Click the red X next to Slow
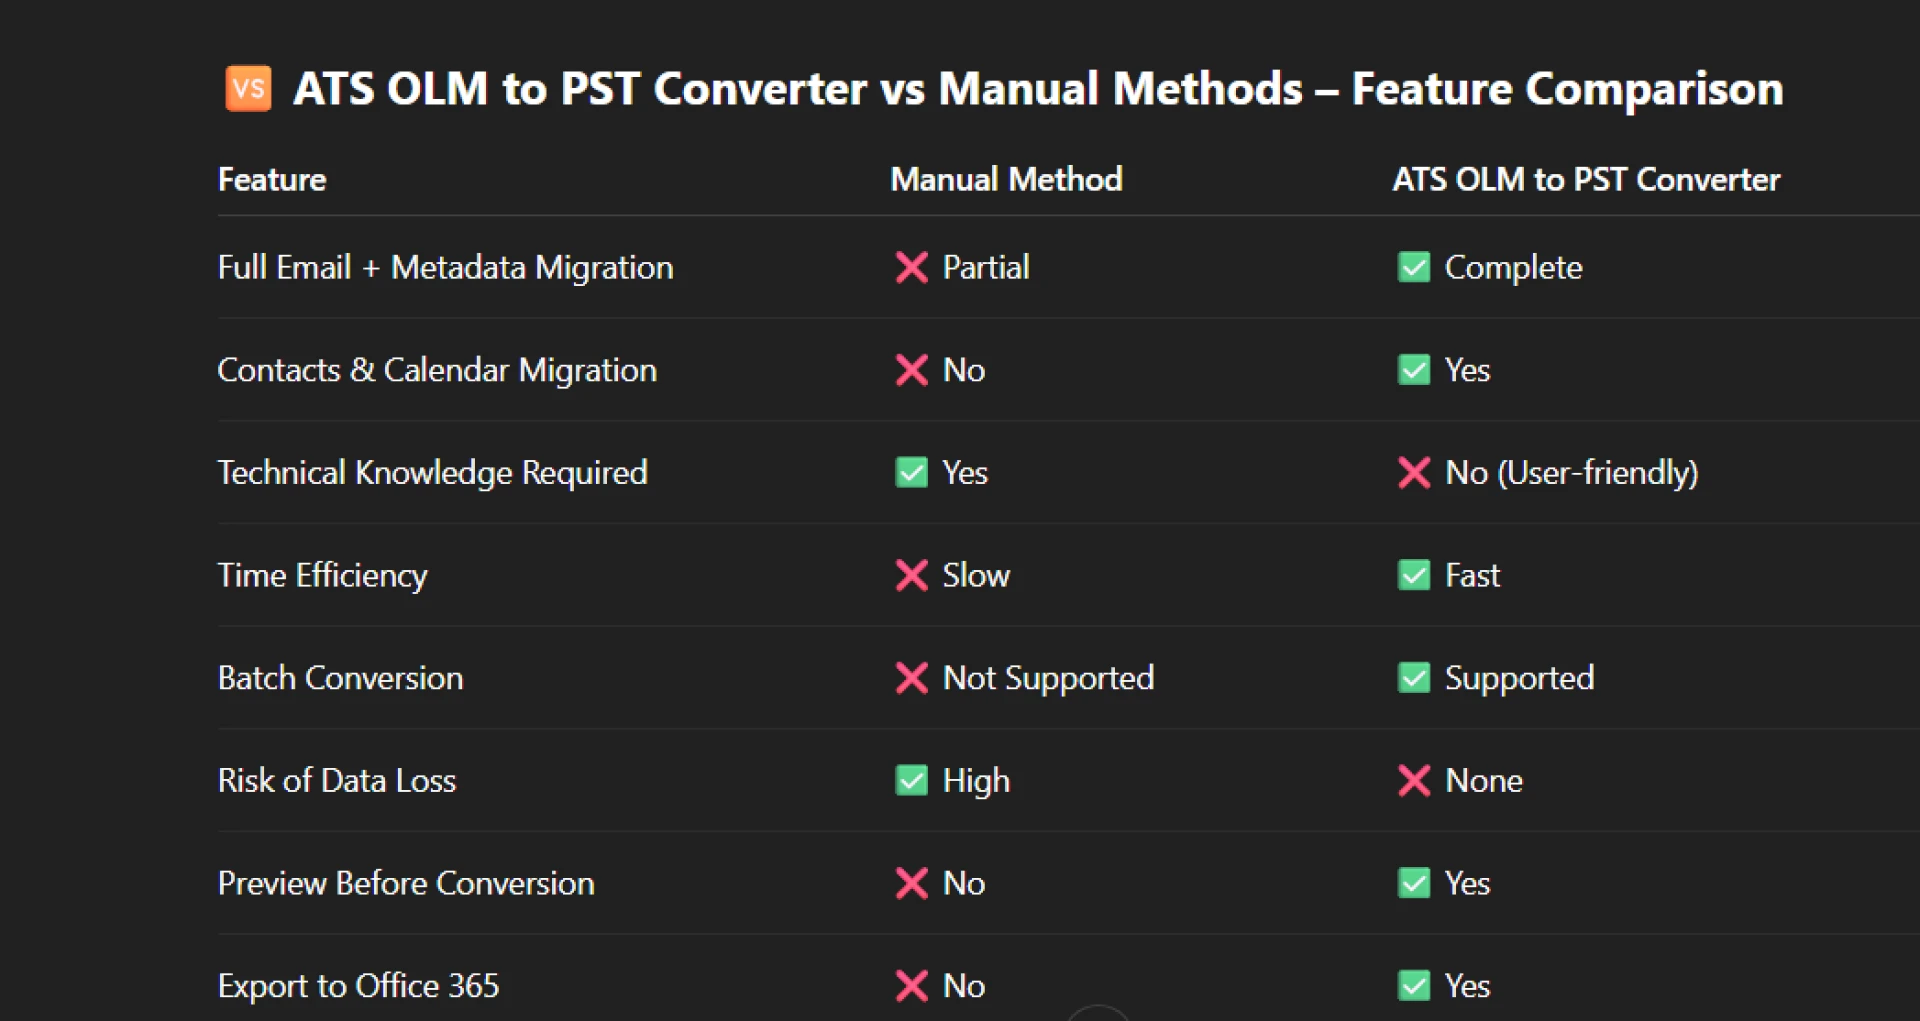This screenshot has width=1920, height=1021. (x=911, y=575)
